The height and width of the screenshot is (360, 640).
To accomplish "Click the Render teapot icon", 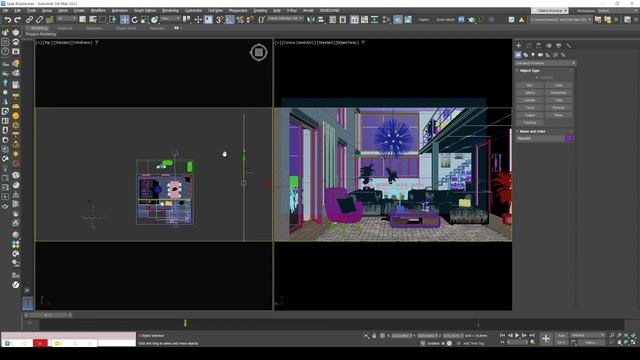I will (471, 19).
